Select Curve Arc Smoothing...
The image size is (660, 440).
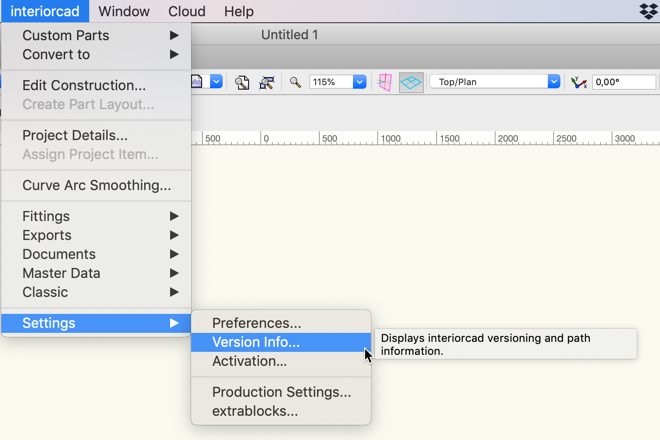click(x=96, y=185)
